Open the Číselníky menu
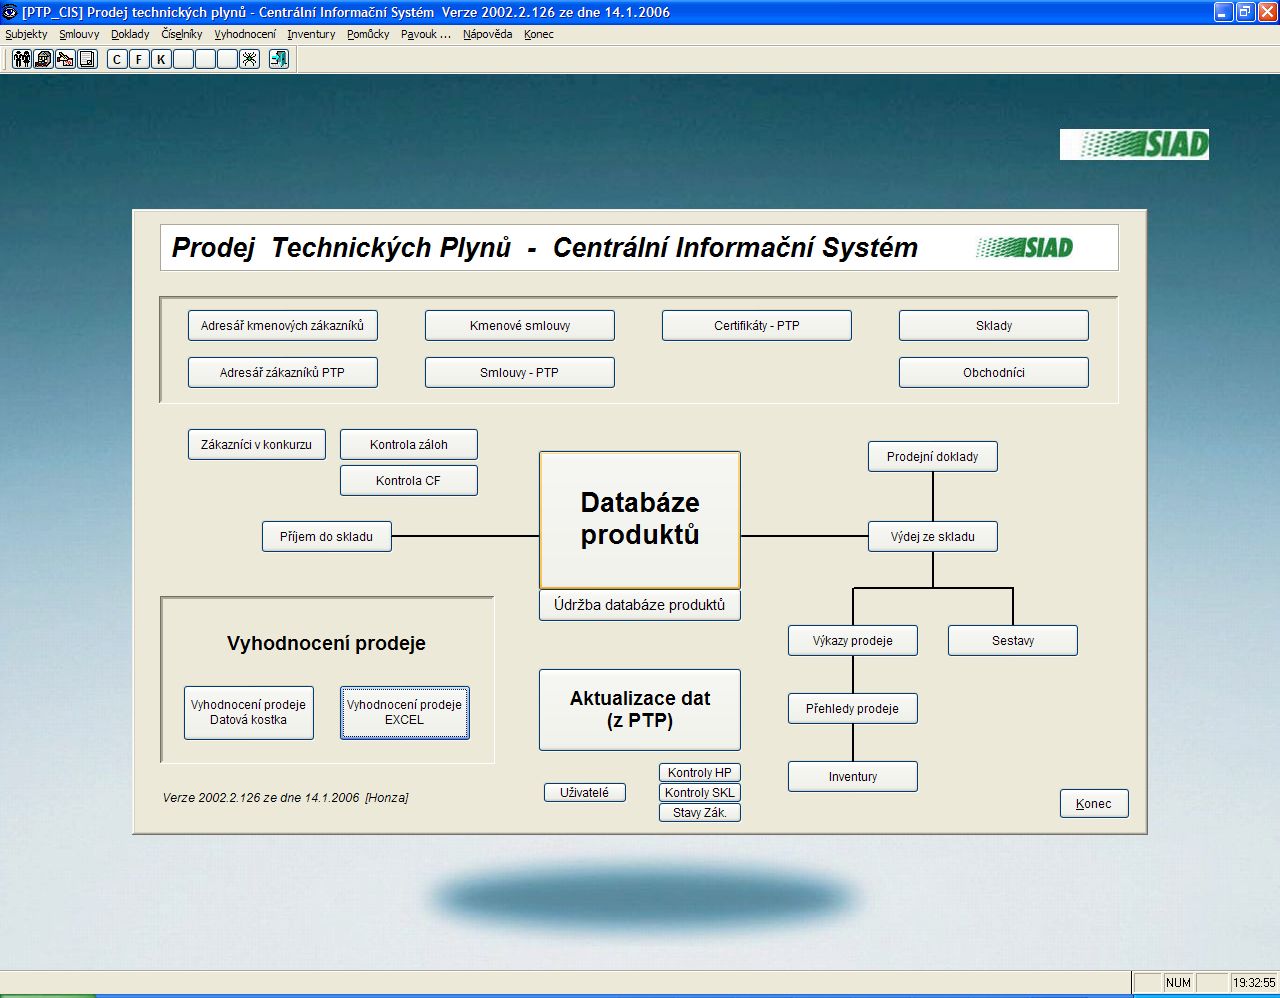 (181, 34)
